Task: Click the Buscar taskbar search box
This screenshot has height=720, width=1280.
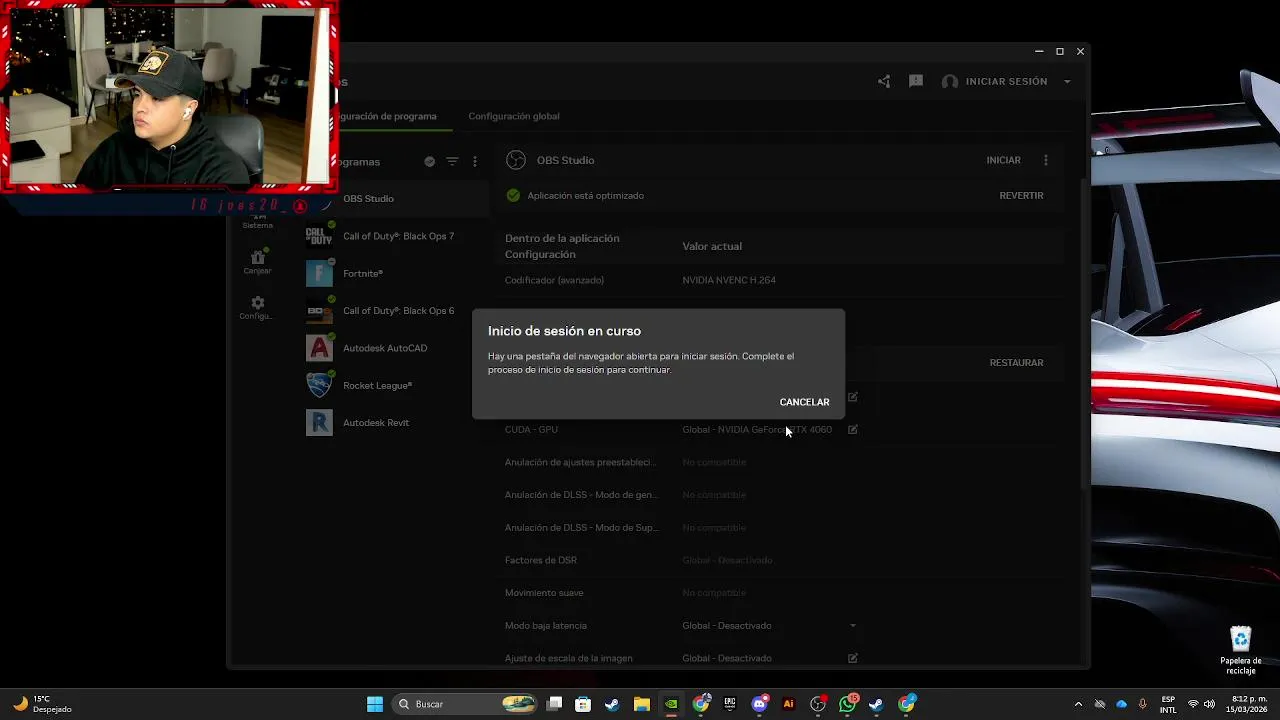Action: pos(465,704)
